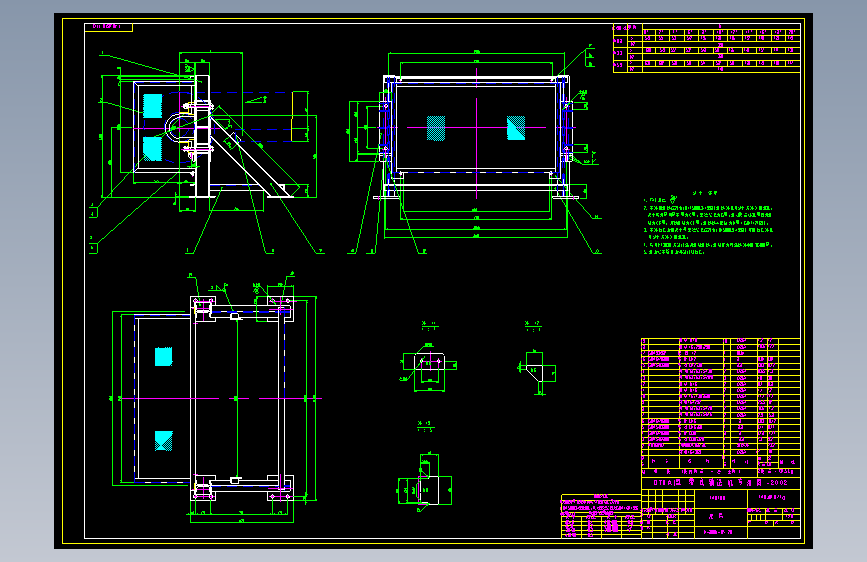Click the magenta parameter table above the notes
Viewport: 867px width, 562px height.
coord(707,48)
